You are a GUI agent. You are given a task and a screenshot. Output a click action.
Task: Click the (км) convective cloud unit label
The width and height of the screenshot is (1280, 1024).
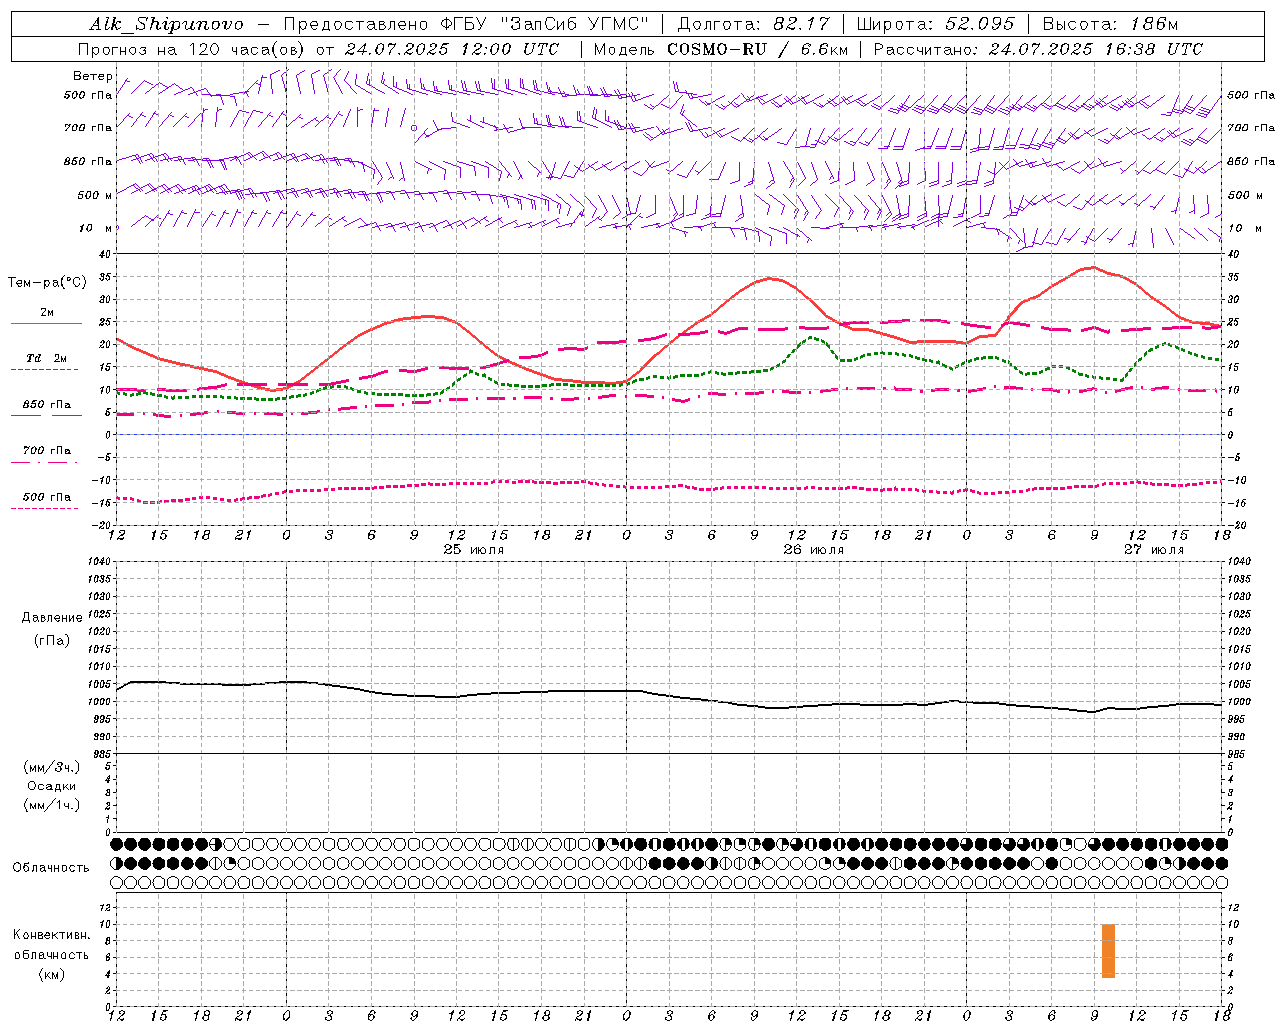[x=52, y=974]
